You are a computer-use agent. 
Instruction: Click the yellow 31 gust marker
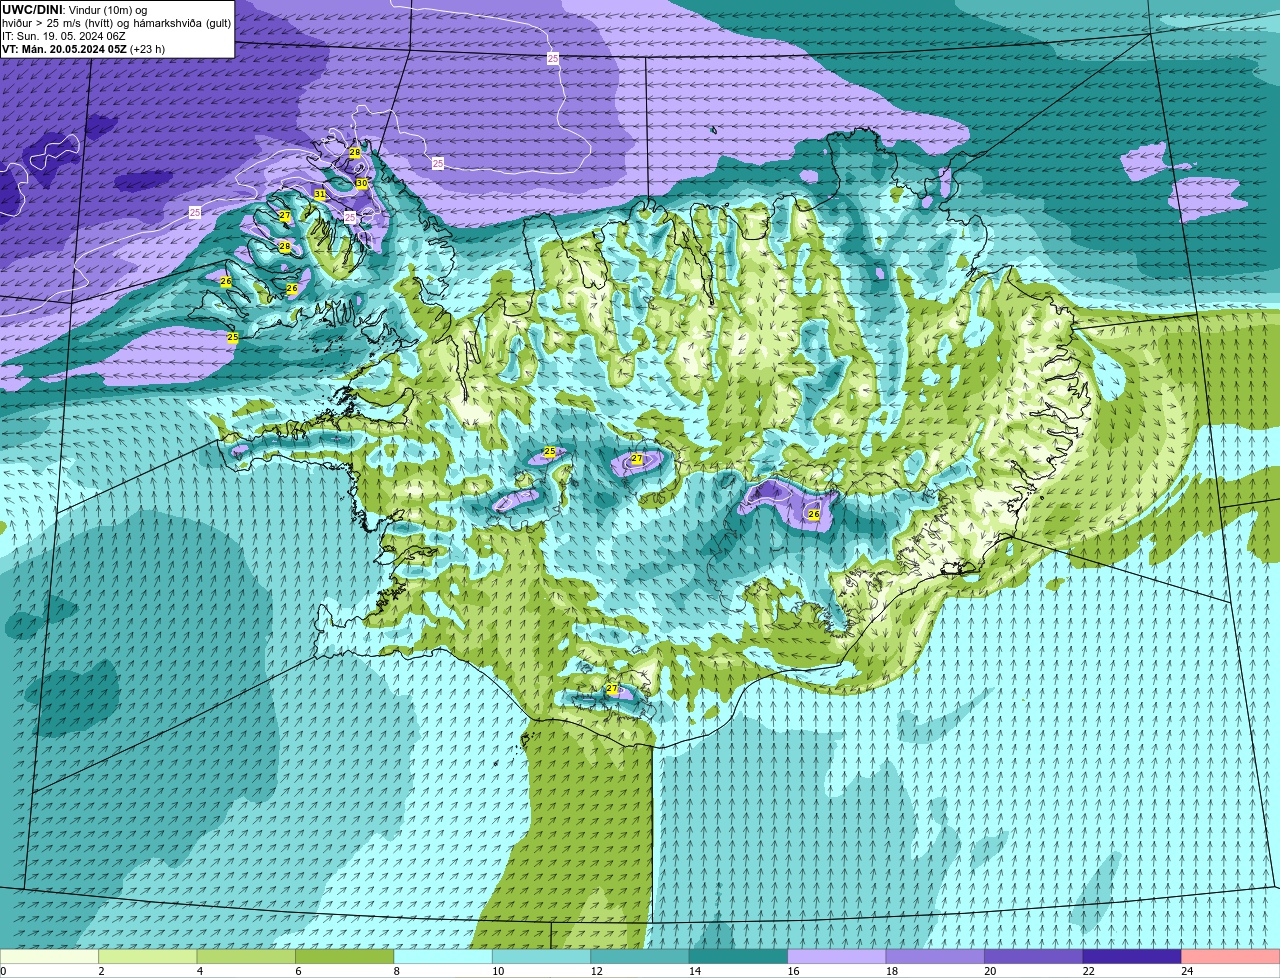(x=320, y=194)
